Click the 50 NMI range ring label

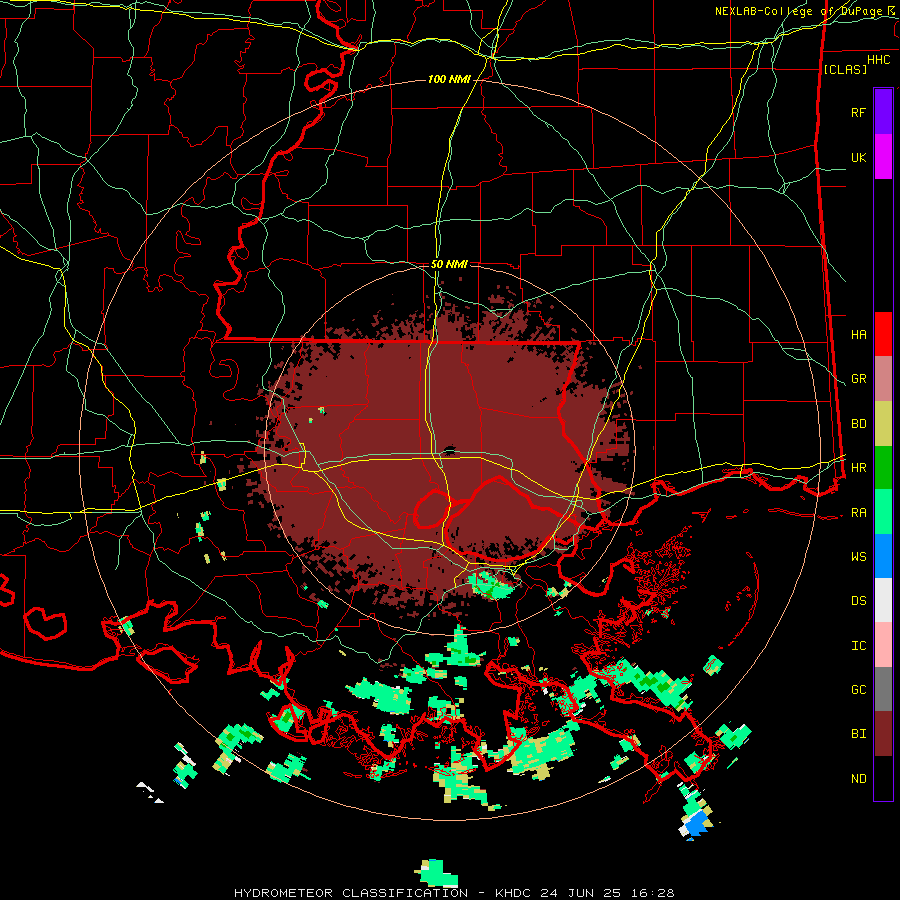point(449,264)
